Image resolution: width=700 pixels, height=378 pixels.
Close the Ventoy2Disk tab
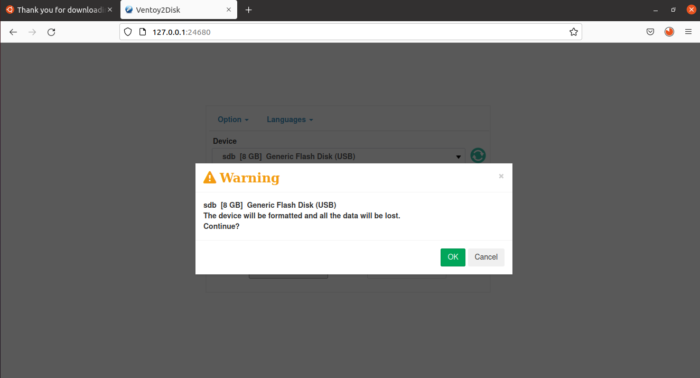pos(229,9)
